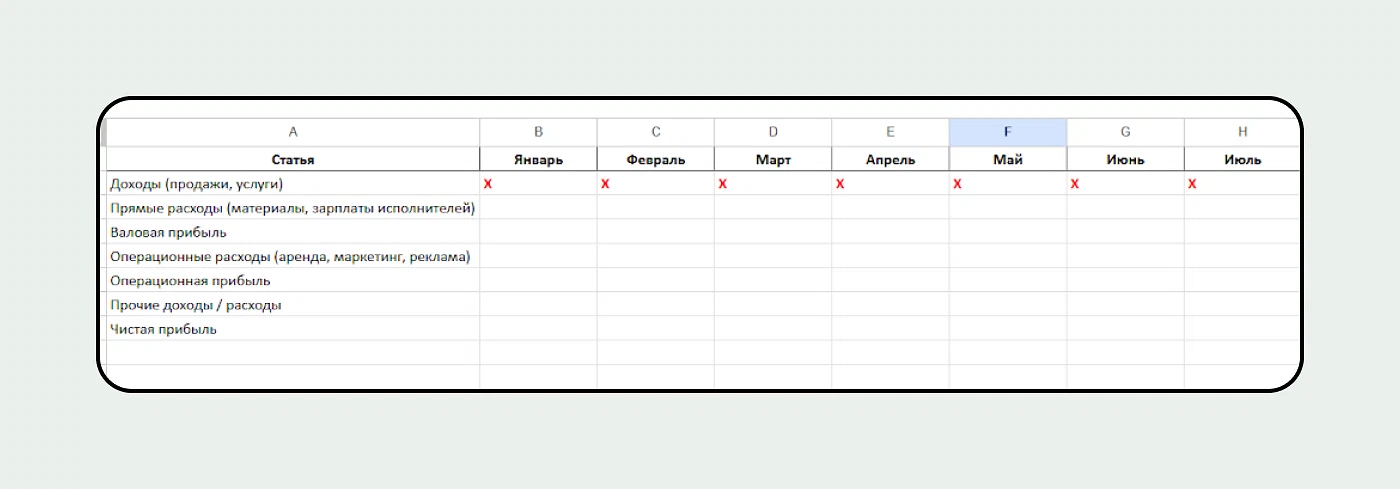The width and height of the screenshot is (1400, 489).
Task: Select column H header
Action: click(x=1242, y=132)
